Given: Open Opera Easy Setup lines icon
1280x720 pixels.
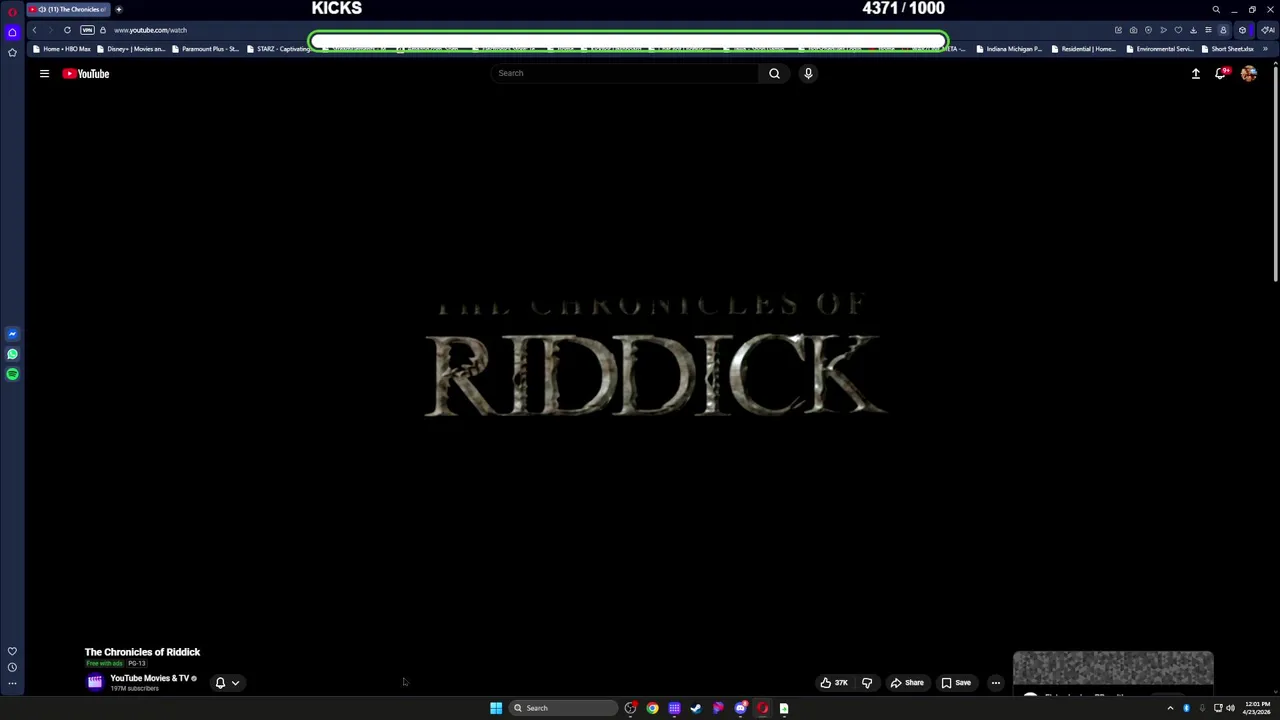Looking at the screenshot, I should (1208, 30).
